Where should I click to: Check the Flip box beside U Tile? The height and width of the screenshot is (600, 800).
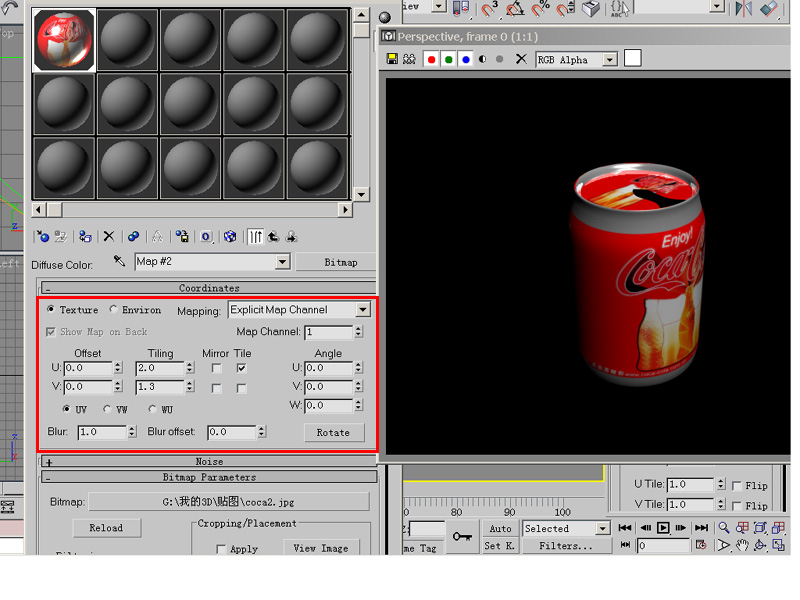(x=737, y=485)
